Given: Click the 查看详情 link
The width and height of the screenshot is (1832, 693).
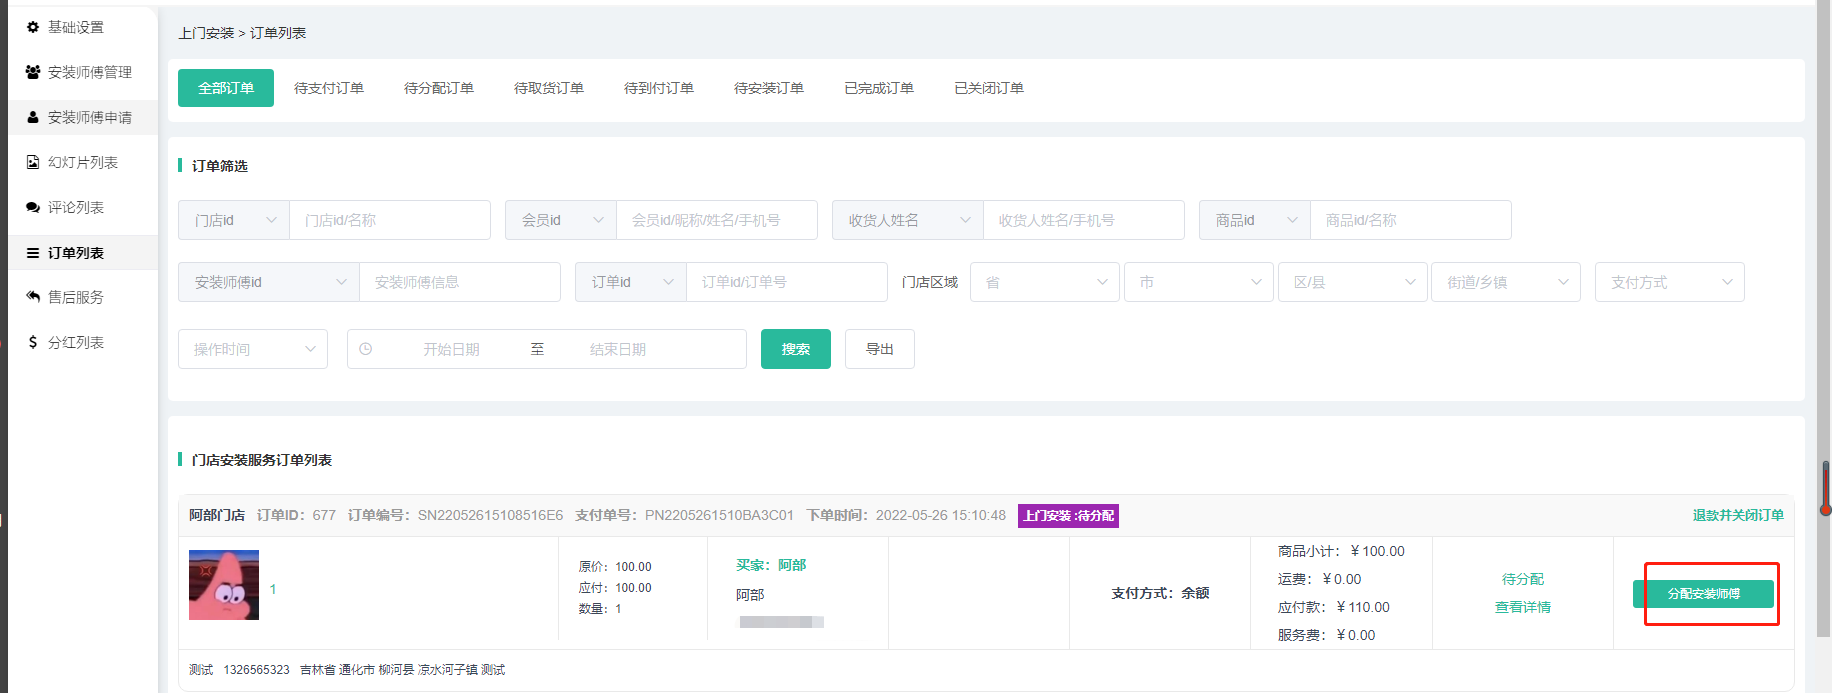Looking at the screenshot, I should (1522, 607).
